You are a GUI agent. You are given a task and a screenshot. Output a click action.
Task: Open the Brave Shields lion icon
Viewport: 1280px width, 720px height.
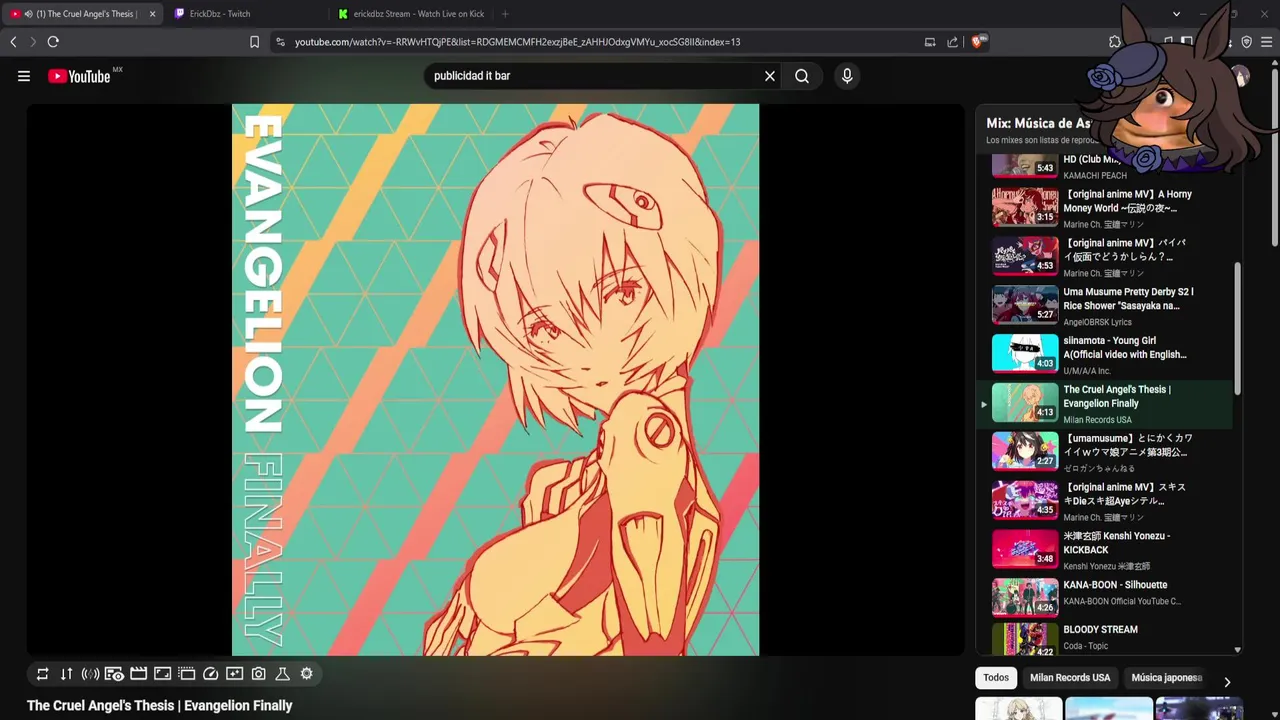pos(978,42)
